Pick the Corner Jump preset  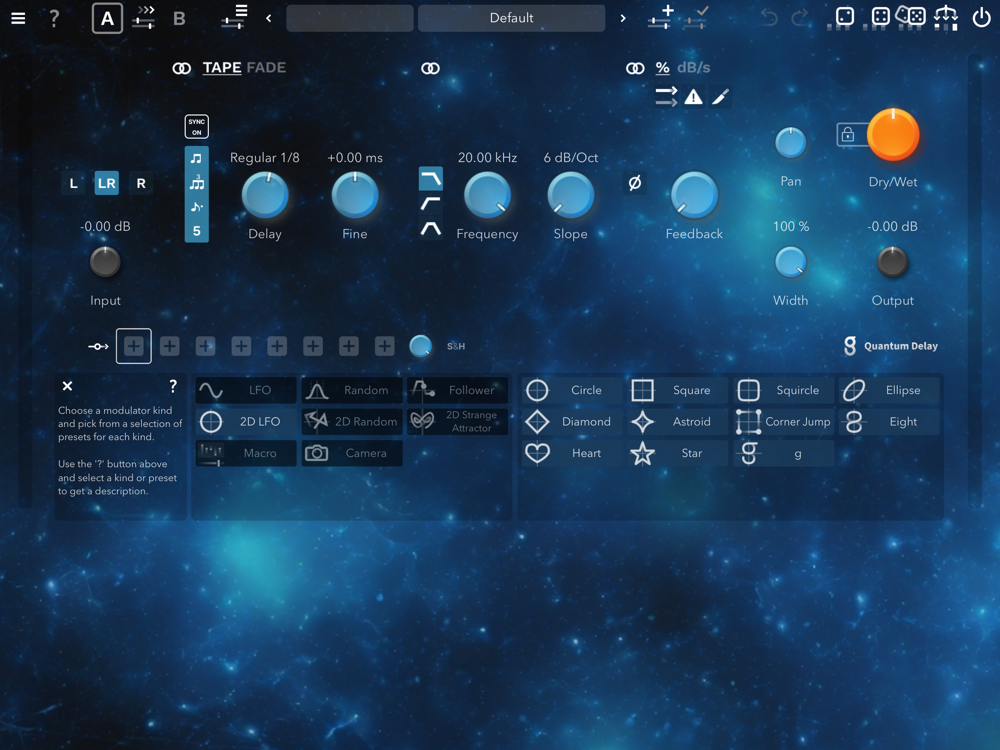tap(784, 422)
